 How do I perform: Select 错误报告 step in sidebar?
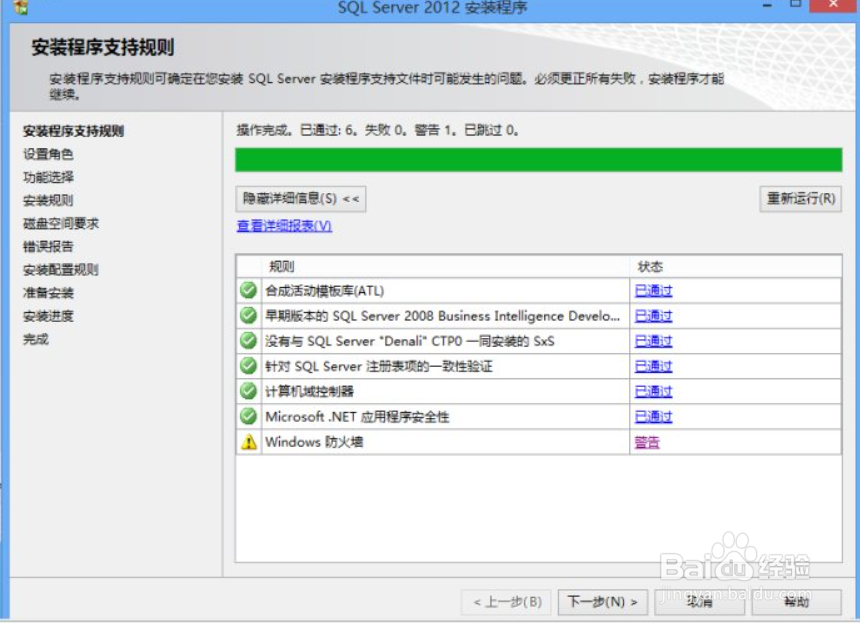coord(48,246)
